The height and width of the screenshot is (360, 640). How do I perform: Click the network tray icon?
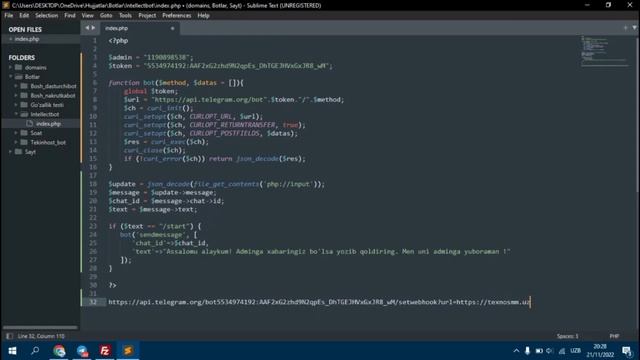tap(562, 351)
